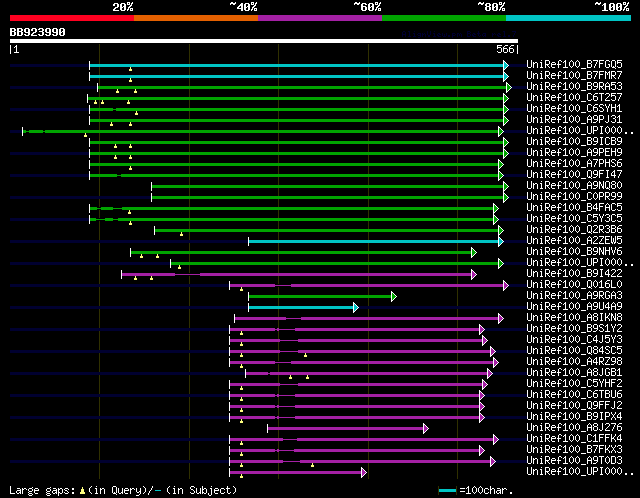Select hit name UniRef100_A8JGB1

click(574, 373)
